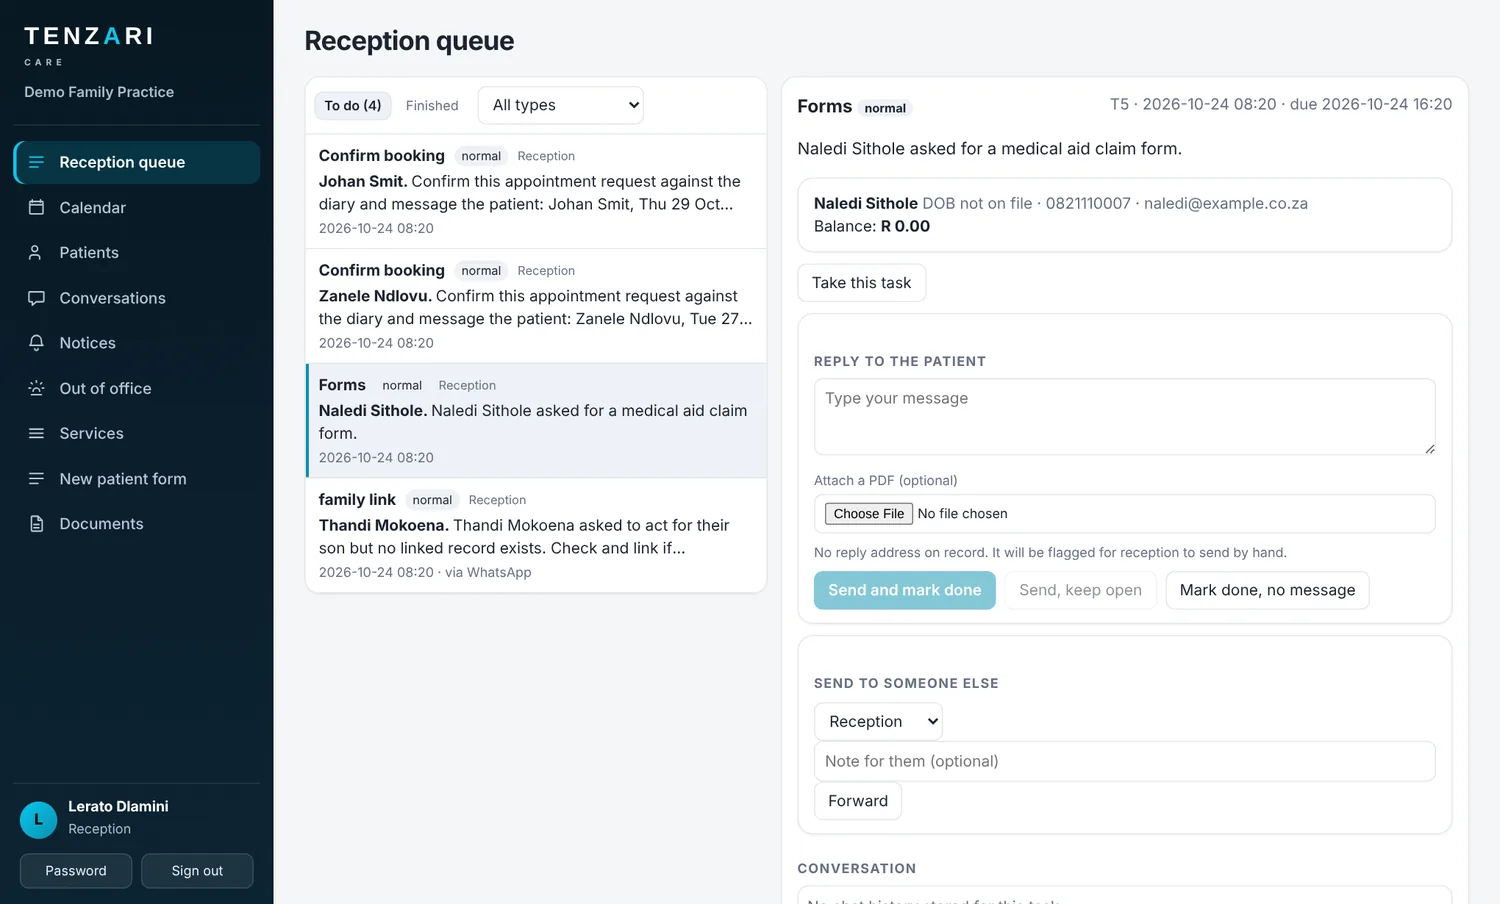Click the Patients person icon
The width and height of the screenshot is (1500, 904).
pos(36,252)
